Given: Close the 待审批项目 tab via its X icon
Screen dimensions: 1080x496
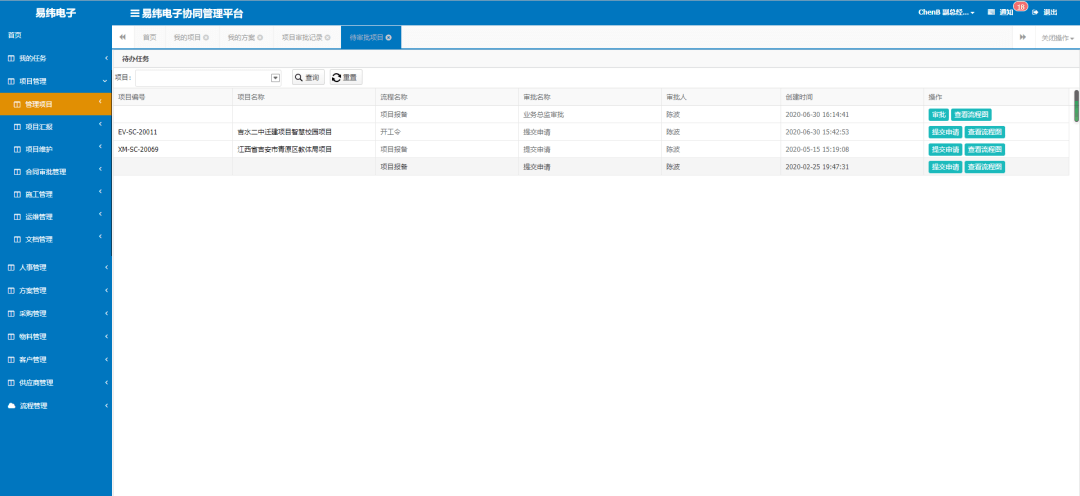Looking at the screenshot, I should [x=388, y=37].
